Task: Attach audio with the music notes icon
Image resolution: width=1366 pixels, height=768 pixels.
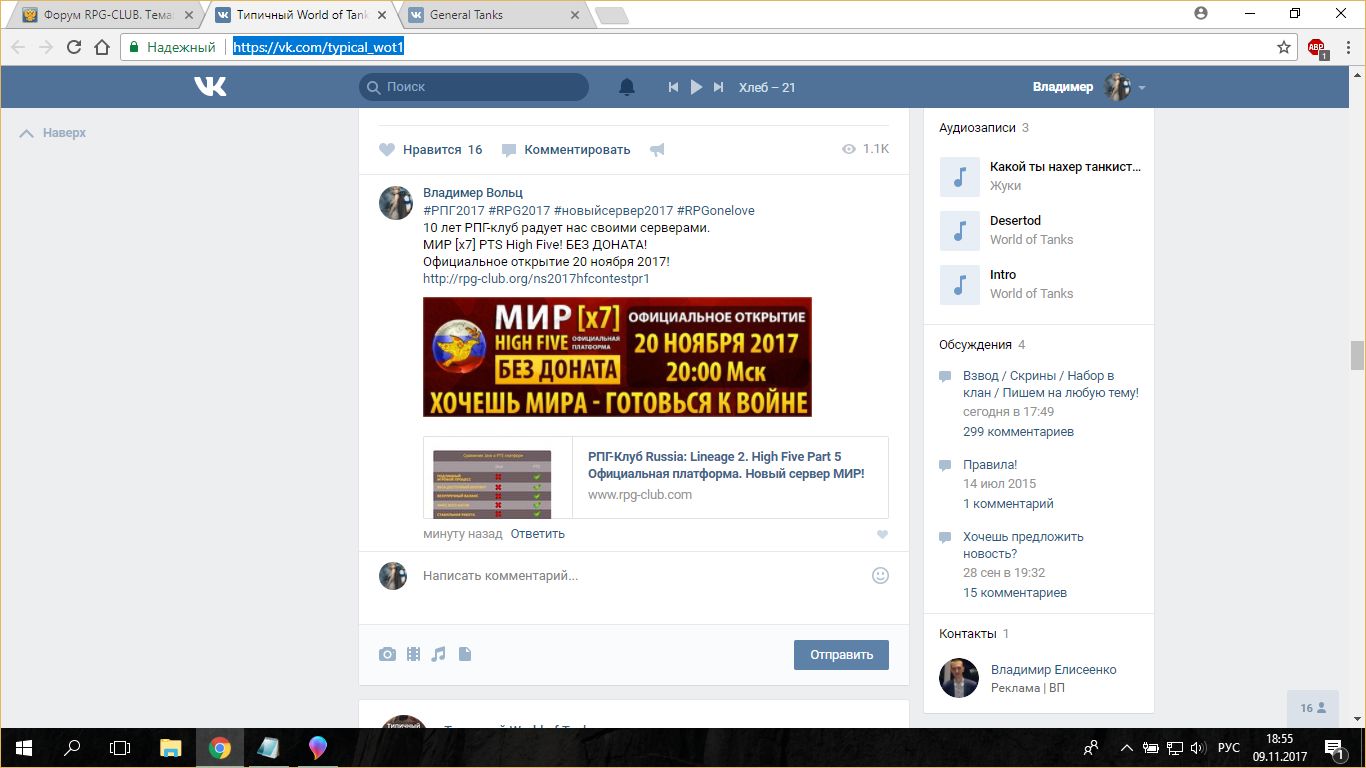Action: 438,654
